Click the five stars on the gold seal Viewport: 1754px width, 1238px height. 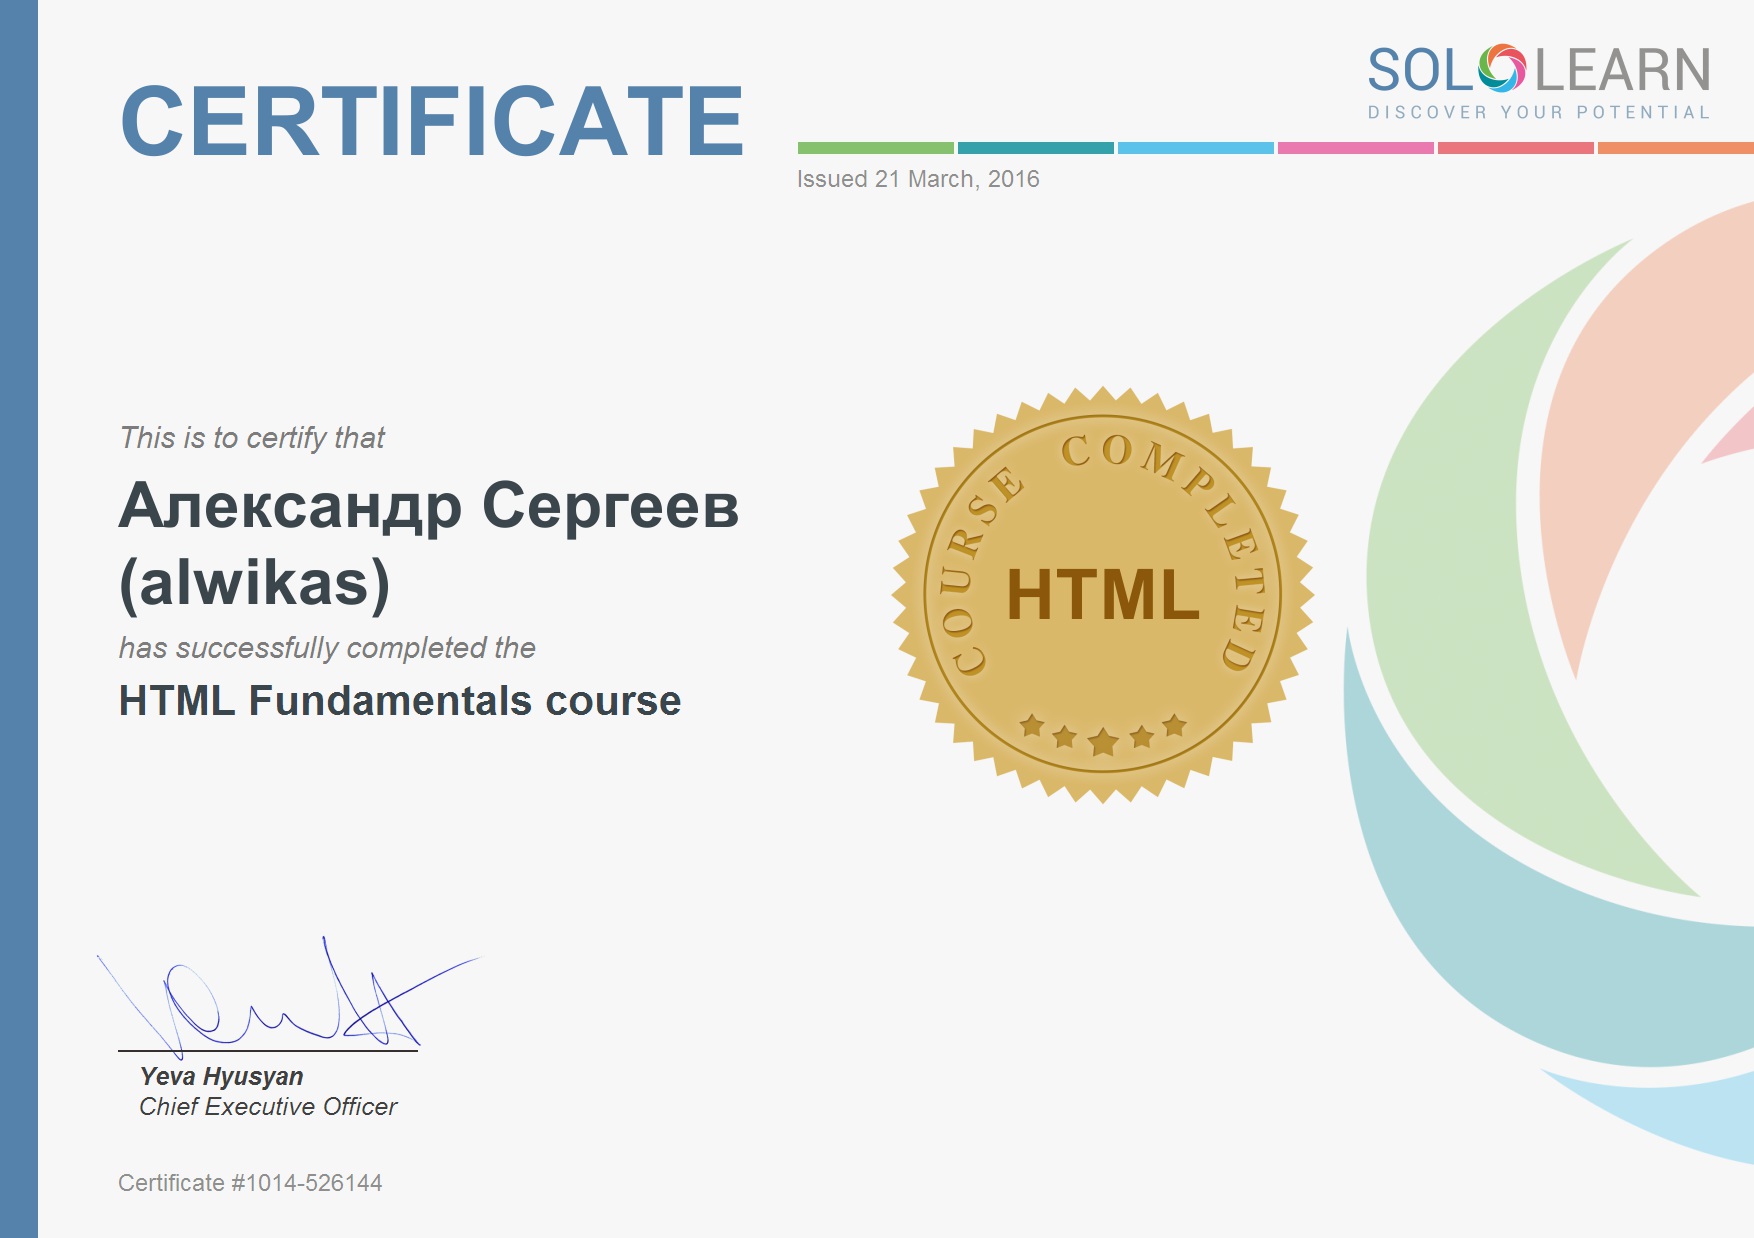click(x=1103, y=733)
